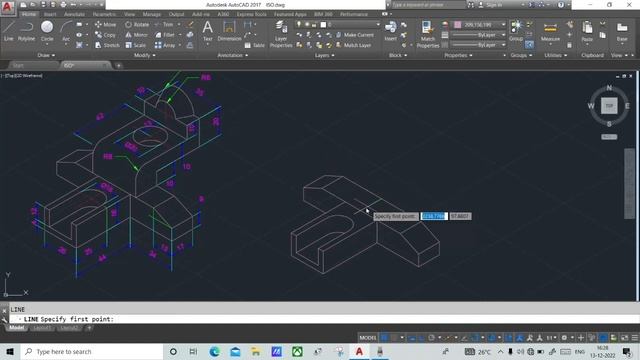Viewport: 640px width, 360px height.
Task: Activate the Fillet command
Action: [165, 35]
